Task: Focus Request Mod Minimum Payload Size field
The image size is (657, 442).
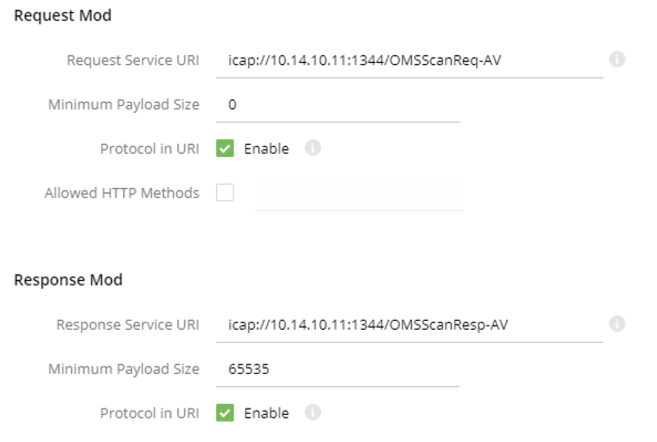Action: pos(338,105)
